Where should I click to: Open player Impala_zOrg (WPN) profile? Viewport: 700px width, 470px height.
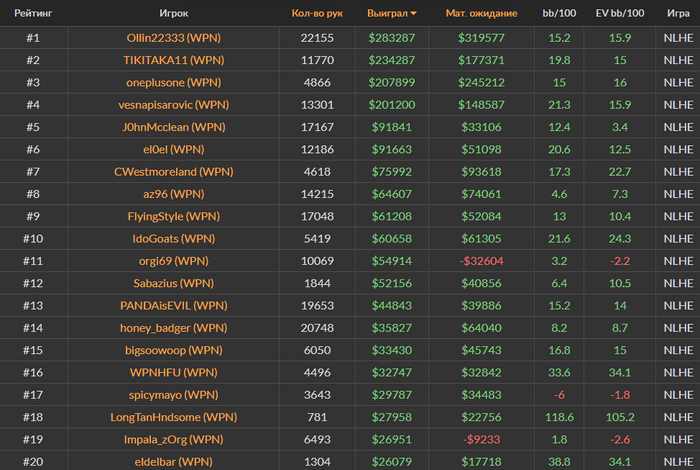tap(174, 440)
